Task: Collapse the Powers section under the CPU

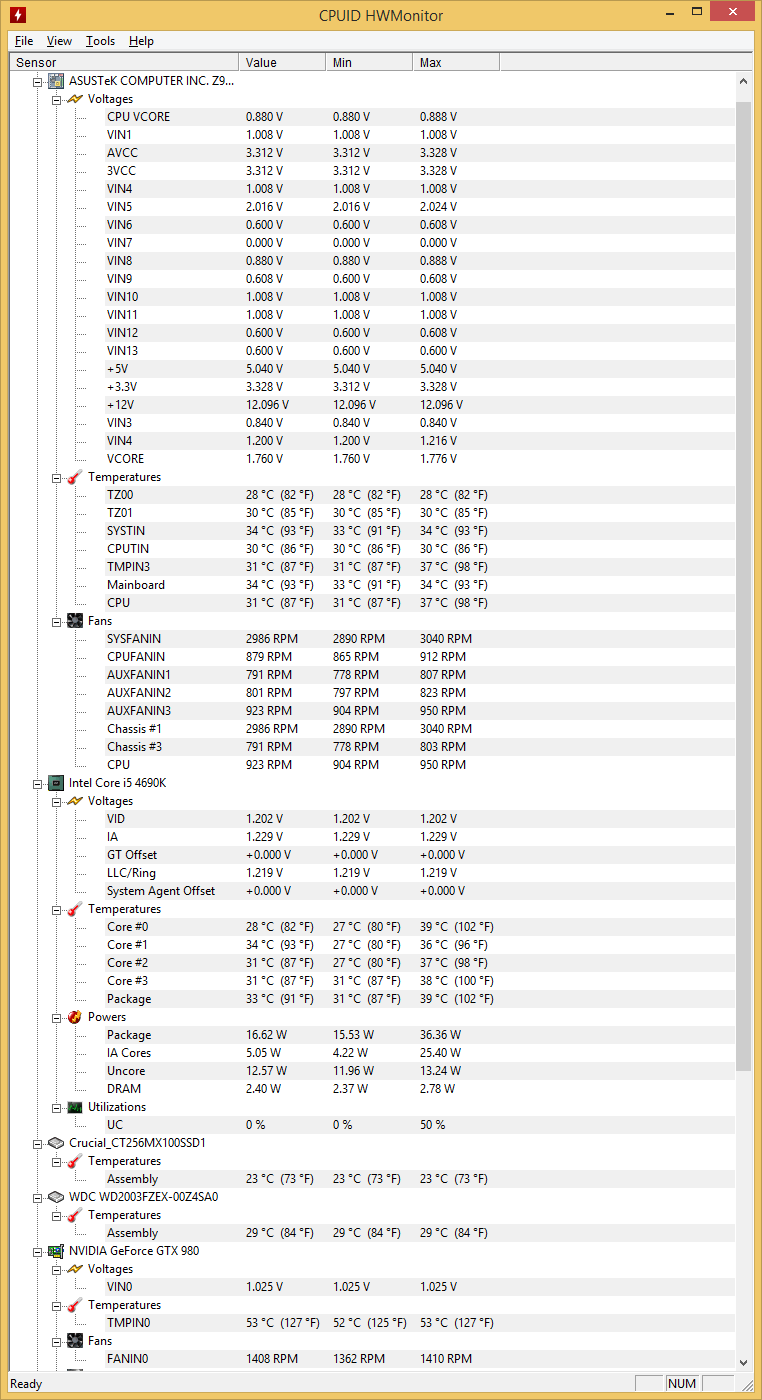Action: (57, 1017)
